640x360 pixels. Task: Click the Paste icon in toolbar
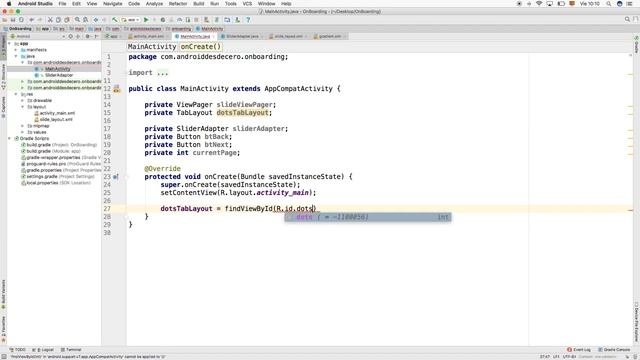(x=67, y=20)
